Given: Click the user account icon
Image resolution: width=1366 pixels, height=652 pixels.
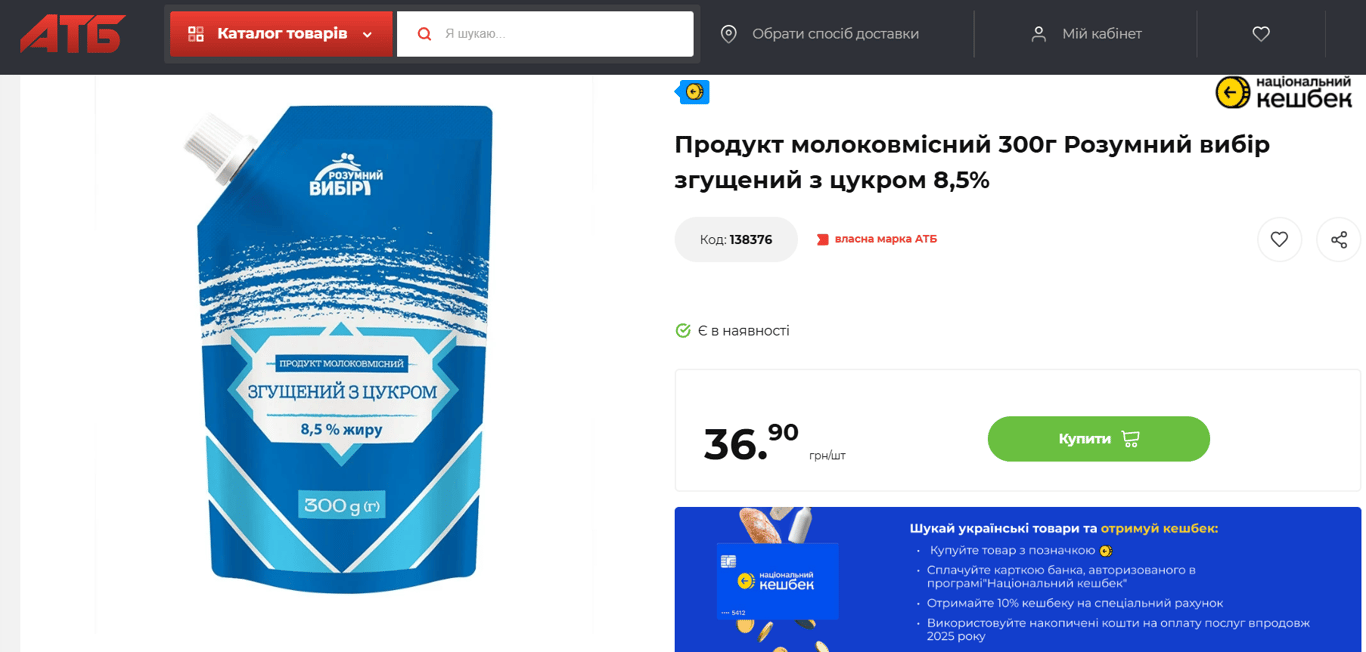Looking at the screenshot, I should 1039,34.
